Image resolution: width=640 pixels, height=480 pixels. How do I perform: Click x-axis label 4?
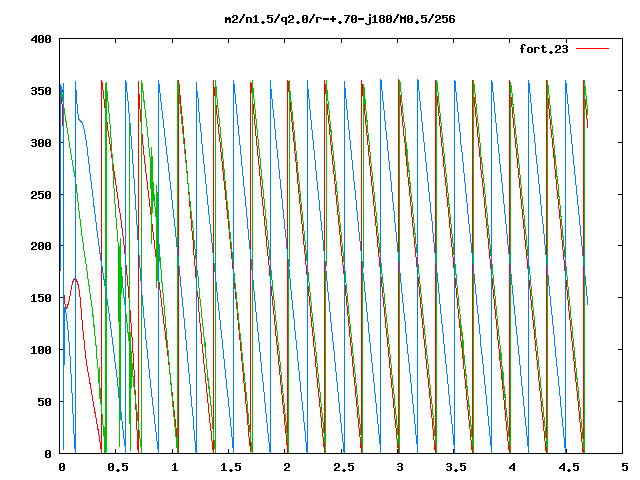(x=512, y=467)
